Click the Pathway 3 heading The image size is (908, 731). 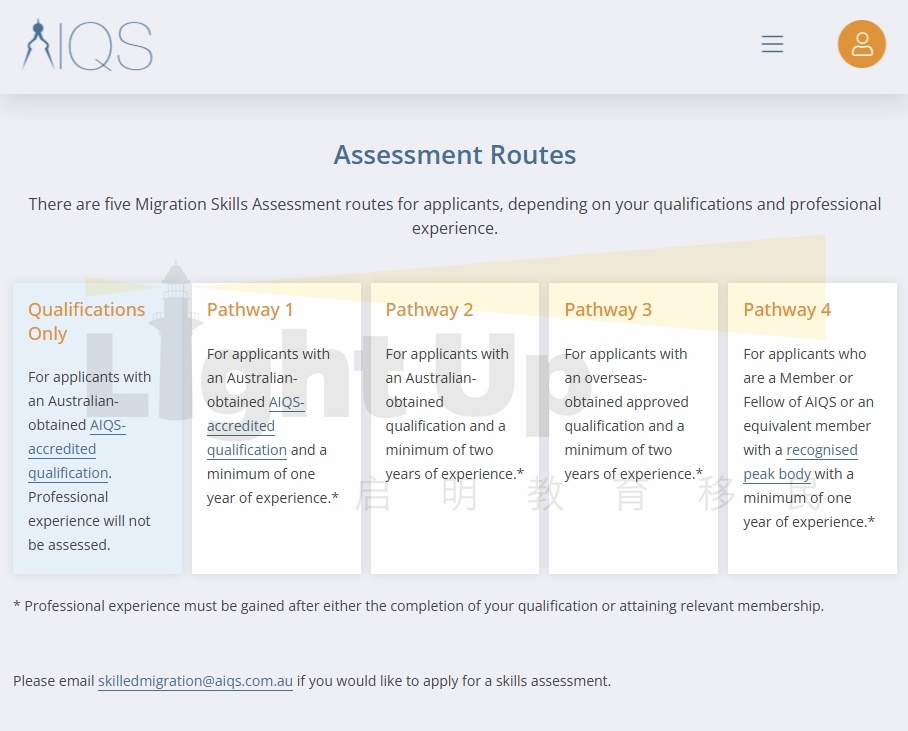click(608, 309)
